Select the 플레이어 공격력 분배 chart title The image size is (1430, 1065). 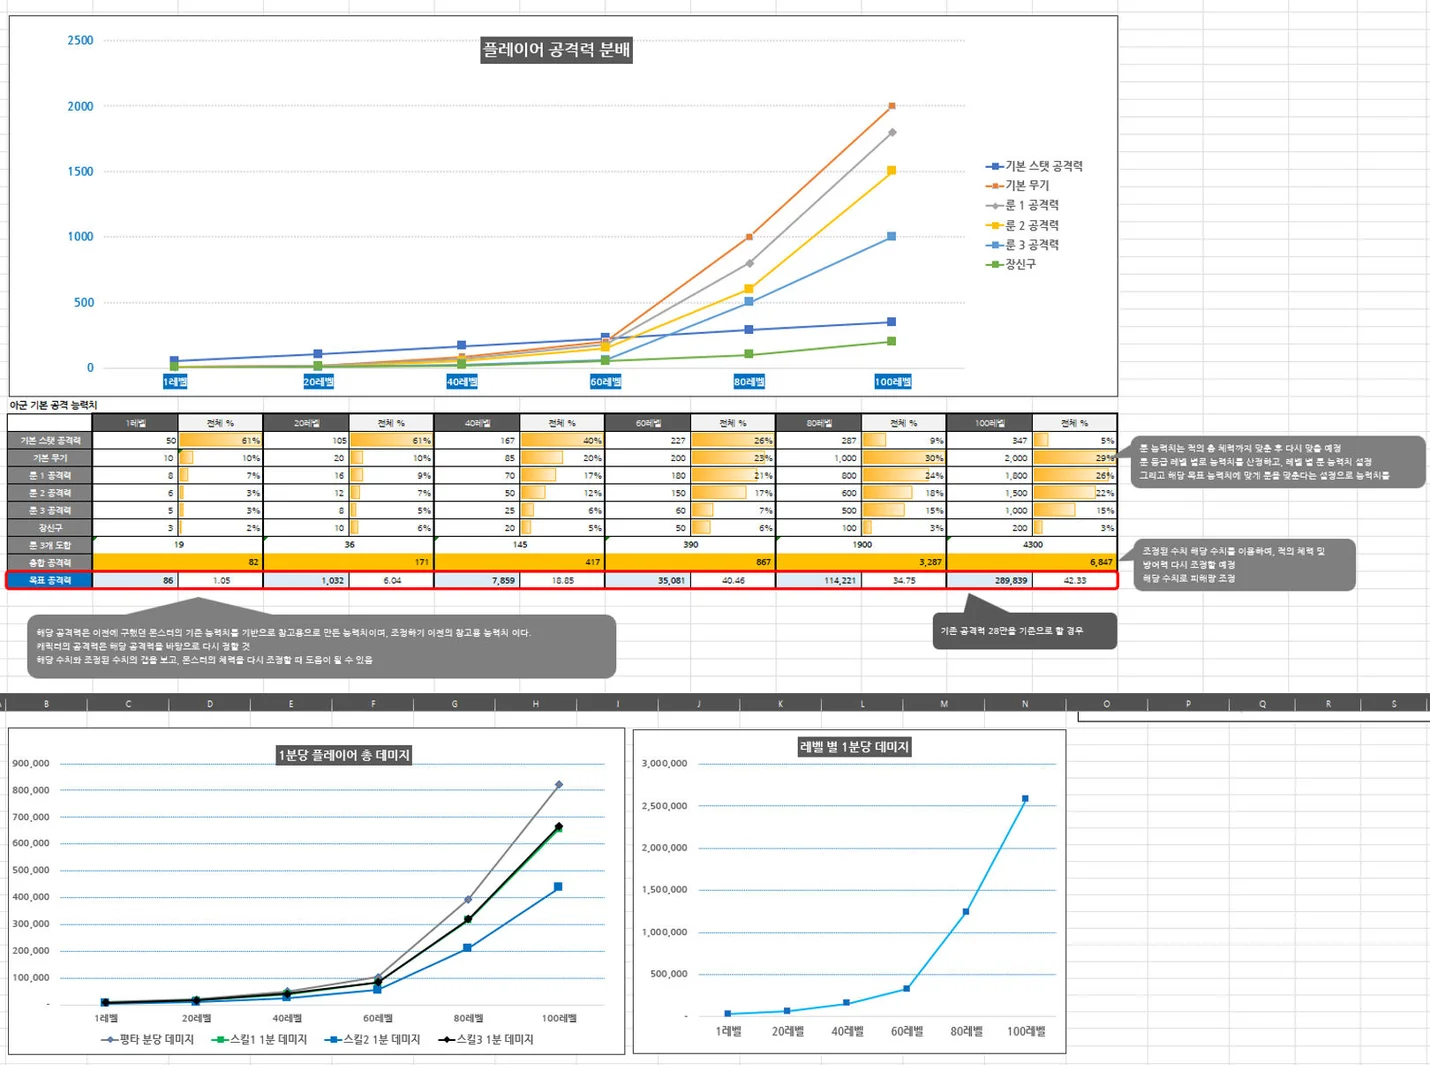click(x=556, y=50)
